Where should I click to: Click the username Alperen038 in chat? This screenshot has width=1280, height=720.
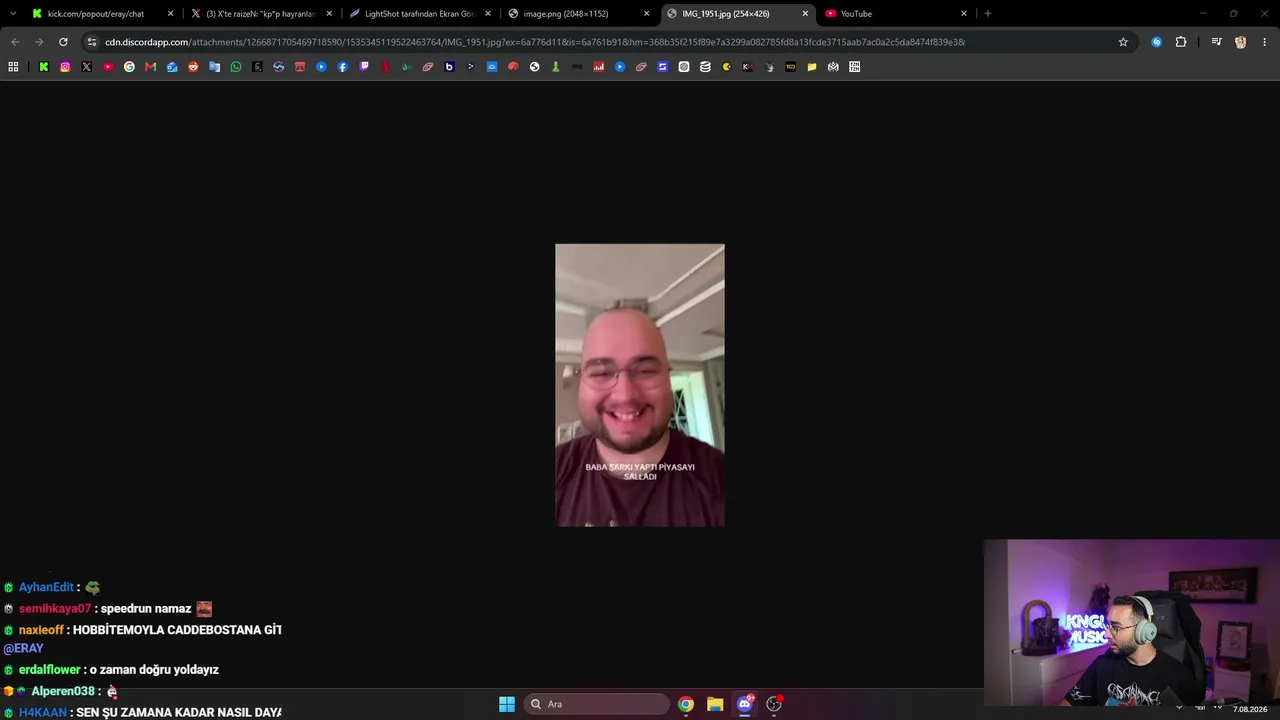point(63,692)
